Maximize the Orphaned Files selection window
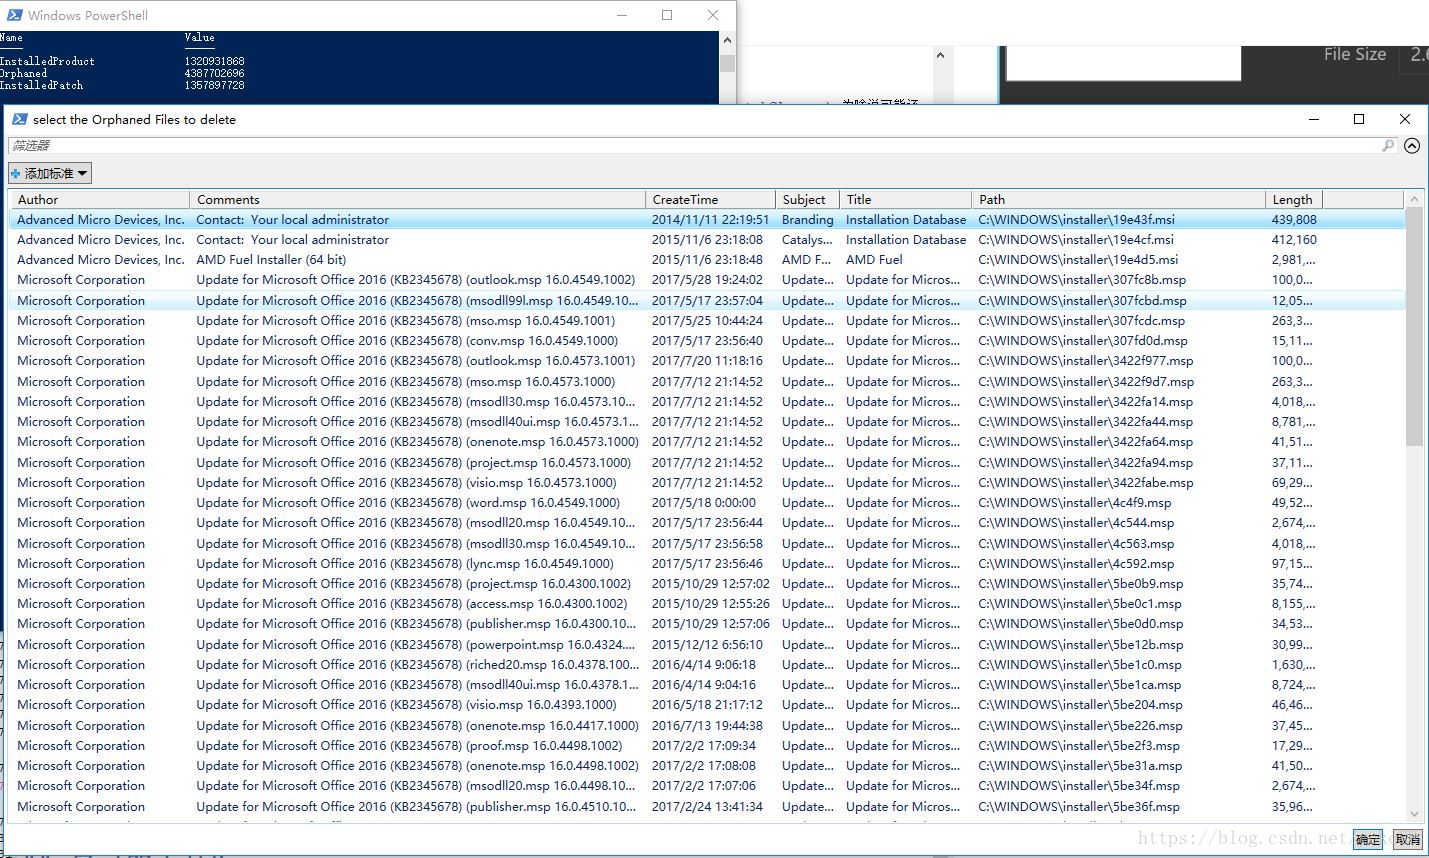Screen dimensions: 1429x858 [x=1359, y=119]
